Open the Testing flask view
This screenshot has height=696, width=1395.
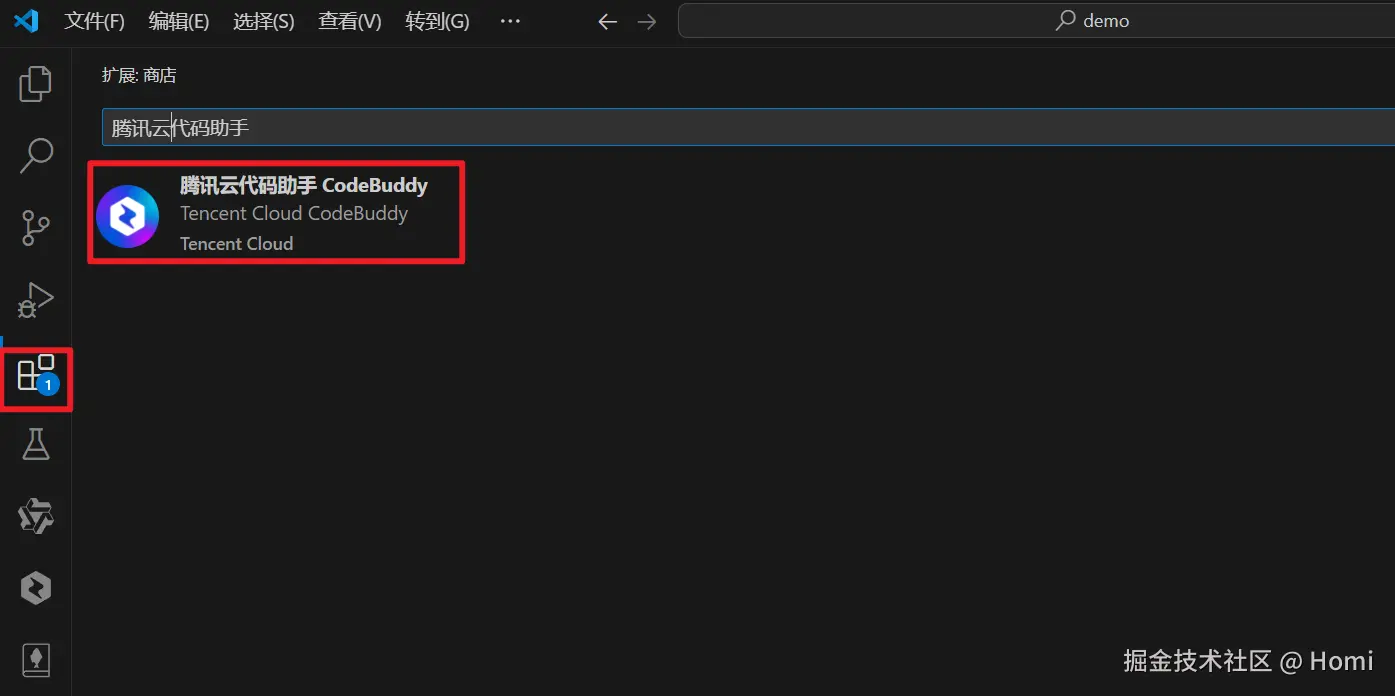(x=36, y=444)
